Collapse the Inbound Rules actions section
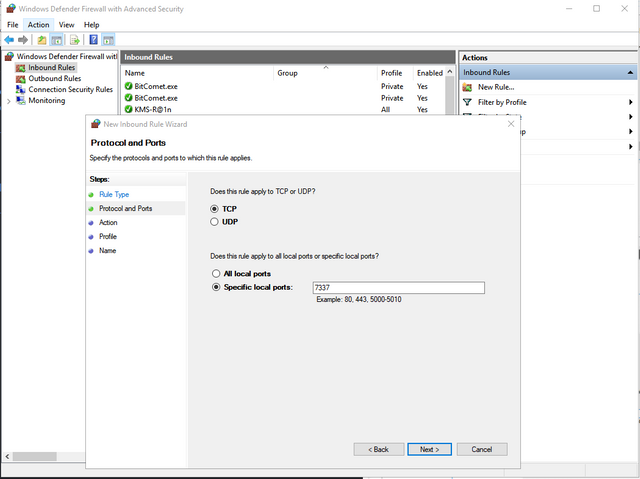The height and width of the screenshot is (479, 640). pyautogui.click(x=630, y=72)
